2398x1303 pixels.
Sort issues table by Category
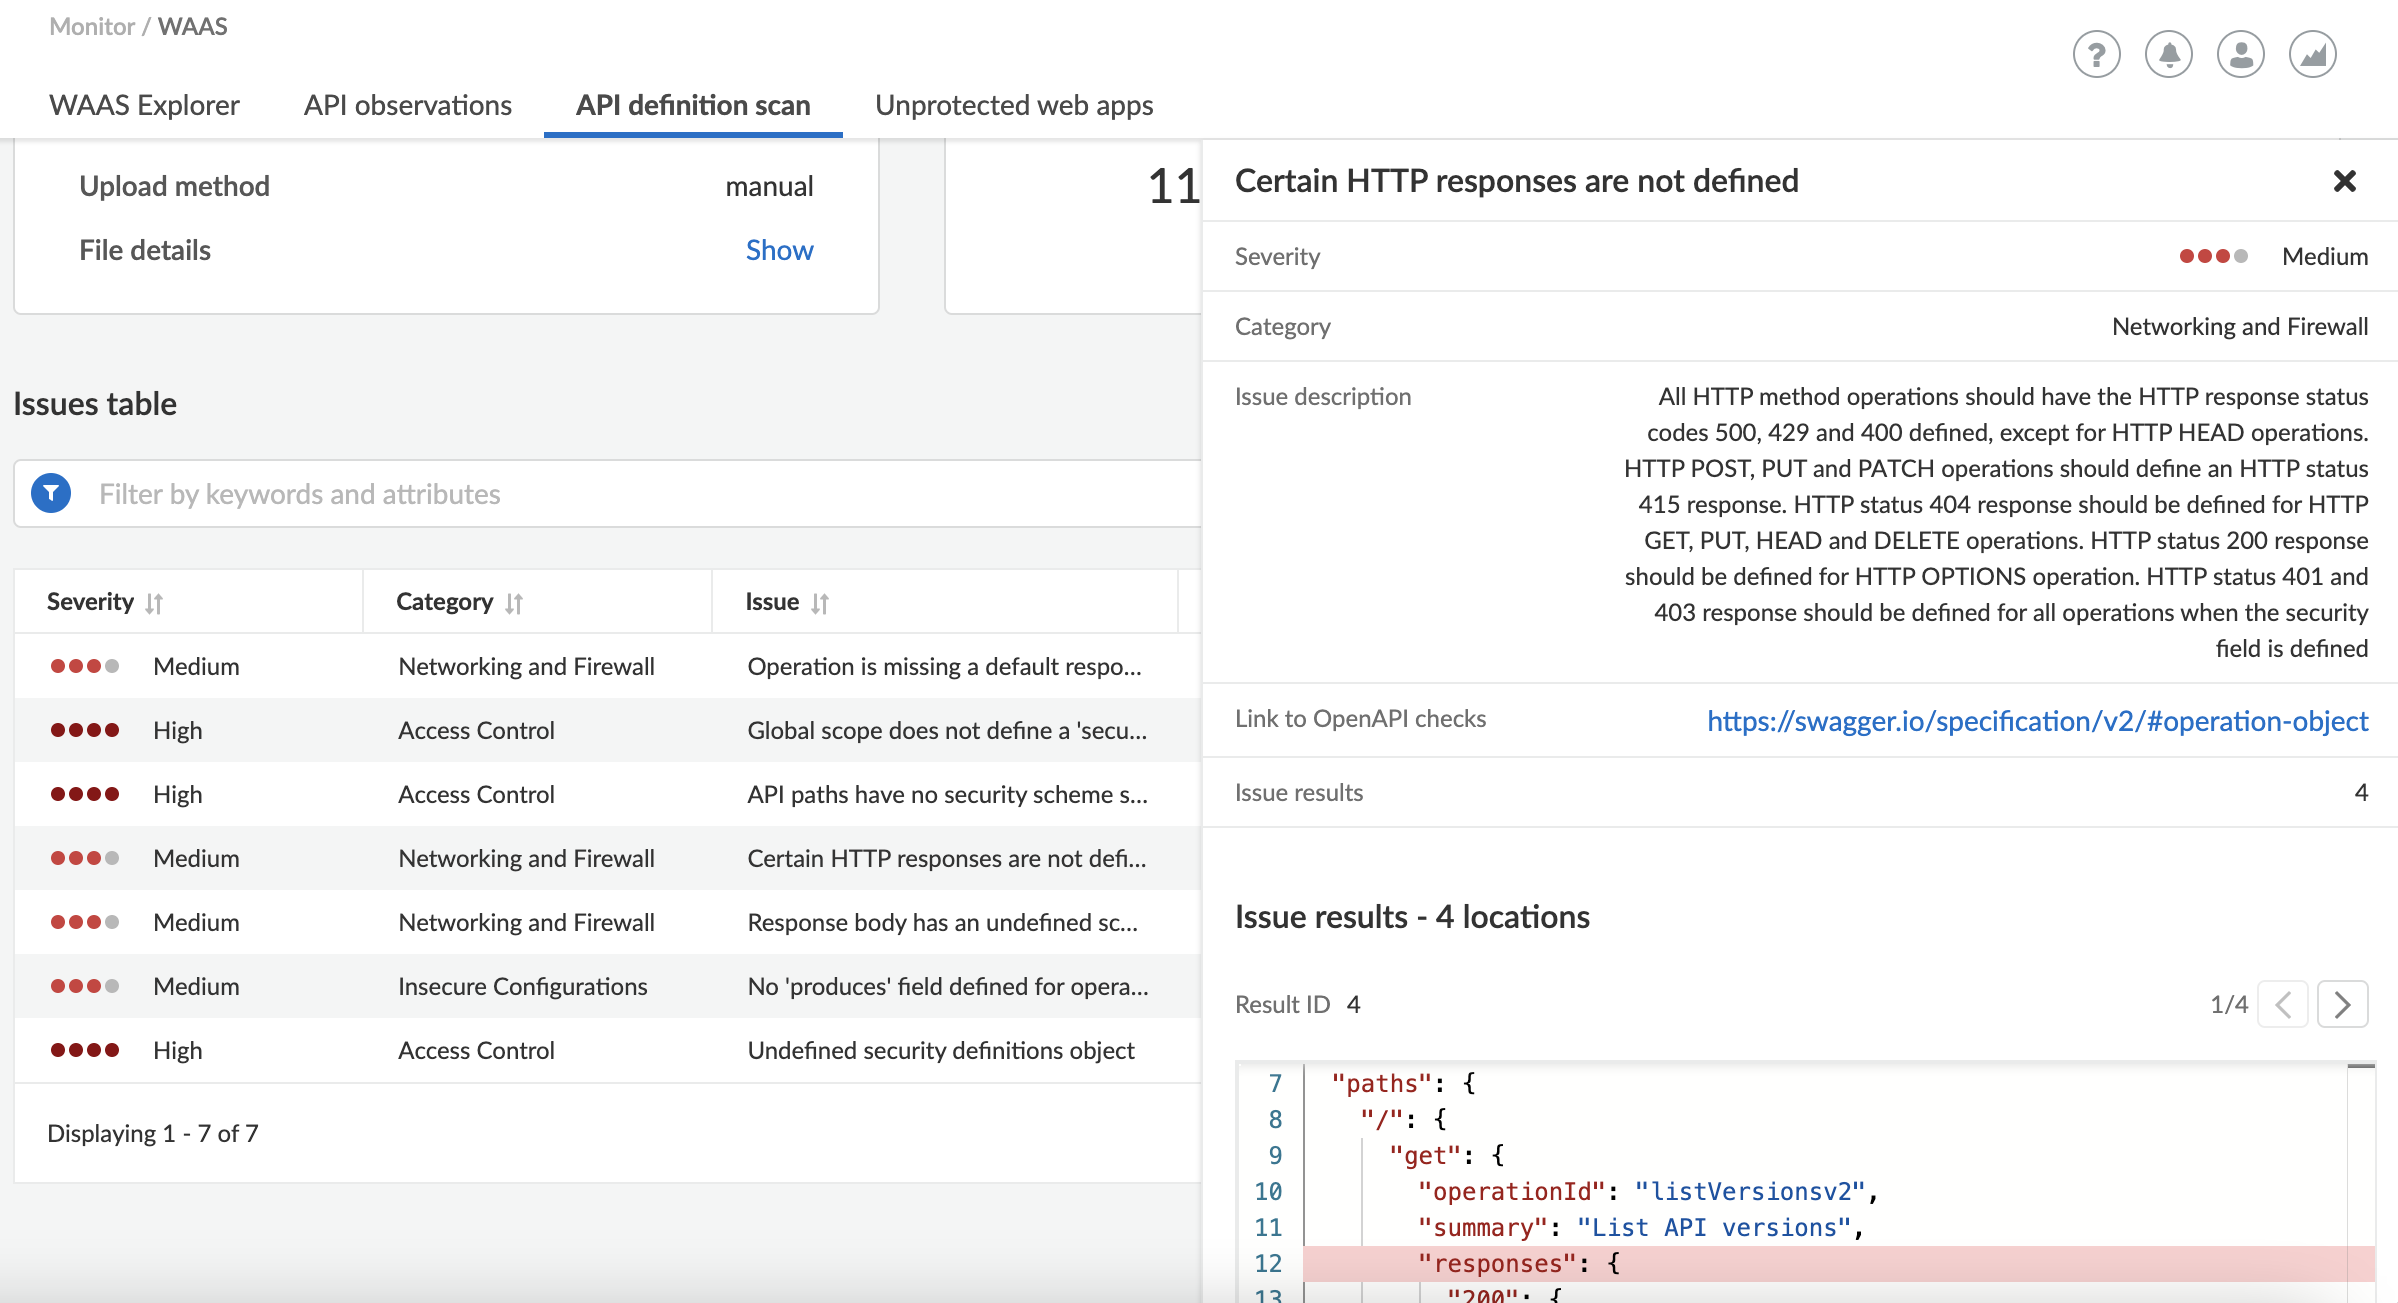514,603
